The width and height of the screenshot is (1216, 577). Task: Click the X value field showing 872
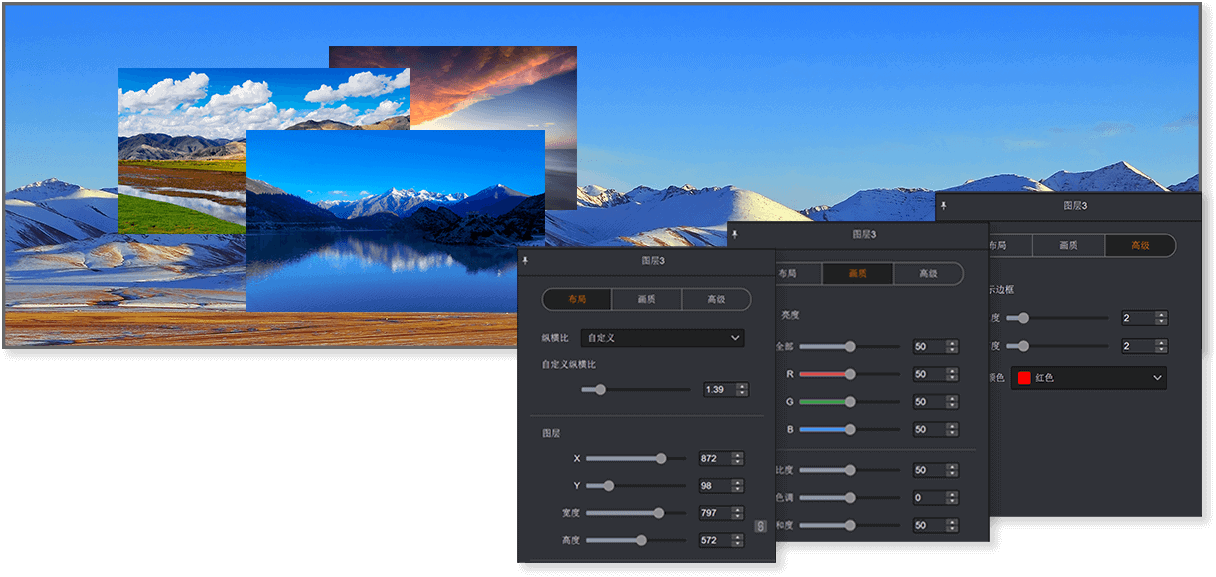coord(714,458)
